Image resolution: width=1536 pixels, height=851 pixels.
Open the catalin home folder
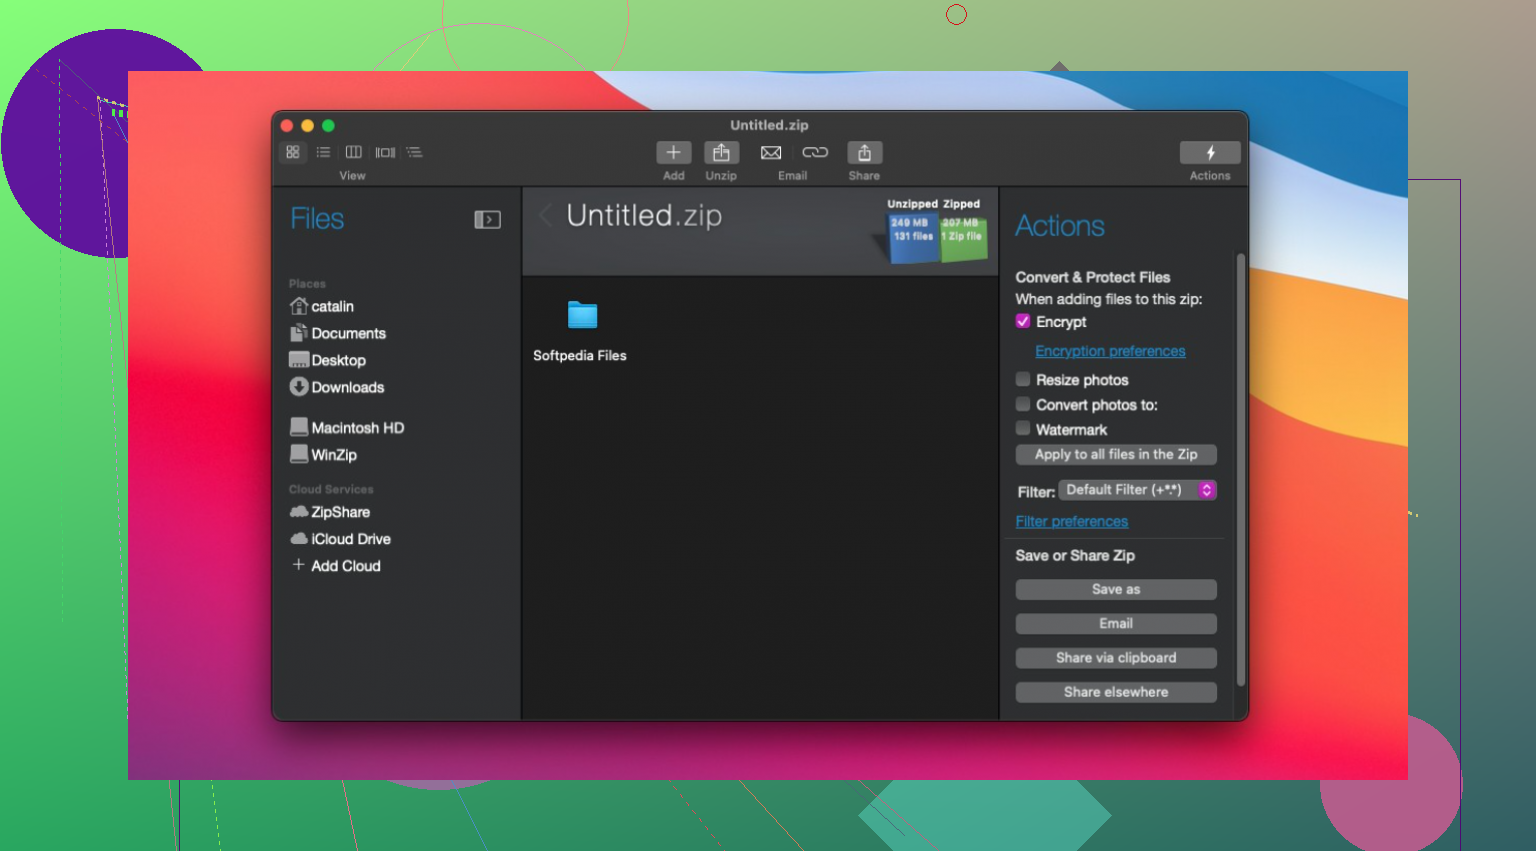(322, 306)
